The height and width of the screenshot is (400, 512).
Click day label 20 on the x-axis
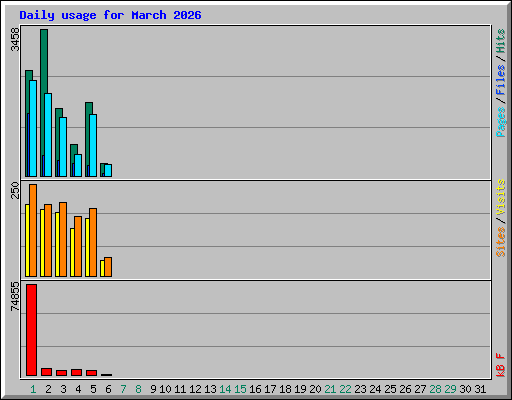315,389
